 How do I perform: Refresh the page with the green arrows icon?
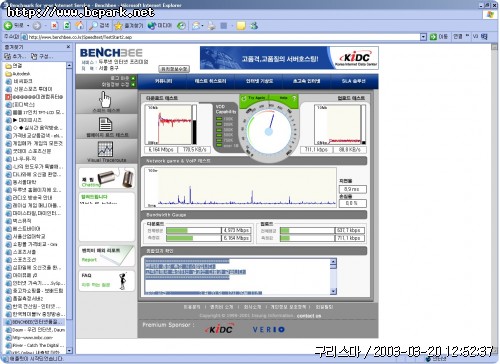pyautogui.click(x=67, y=26)
